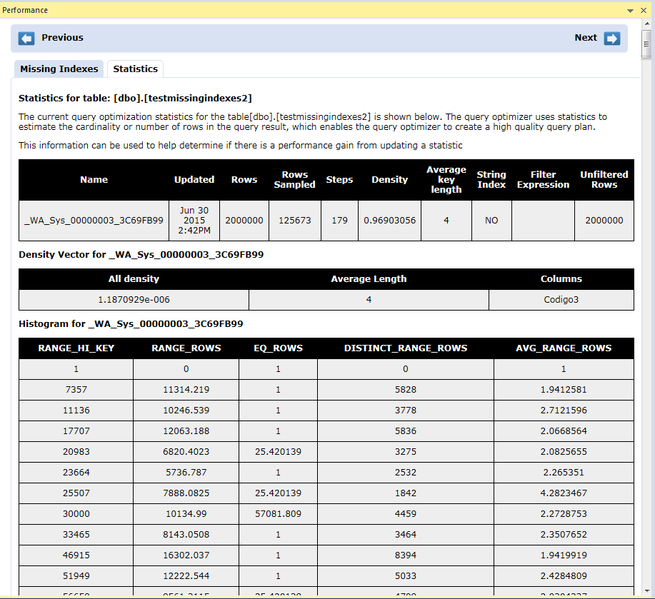Open the Performance panel dropdown arrow

click(x=630, y=11)
